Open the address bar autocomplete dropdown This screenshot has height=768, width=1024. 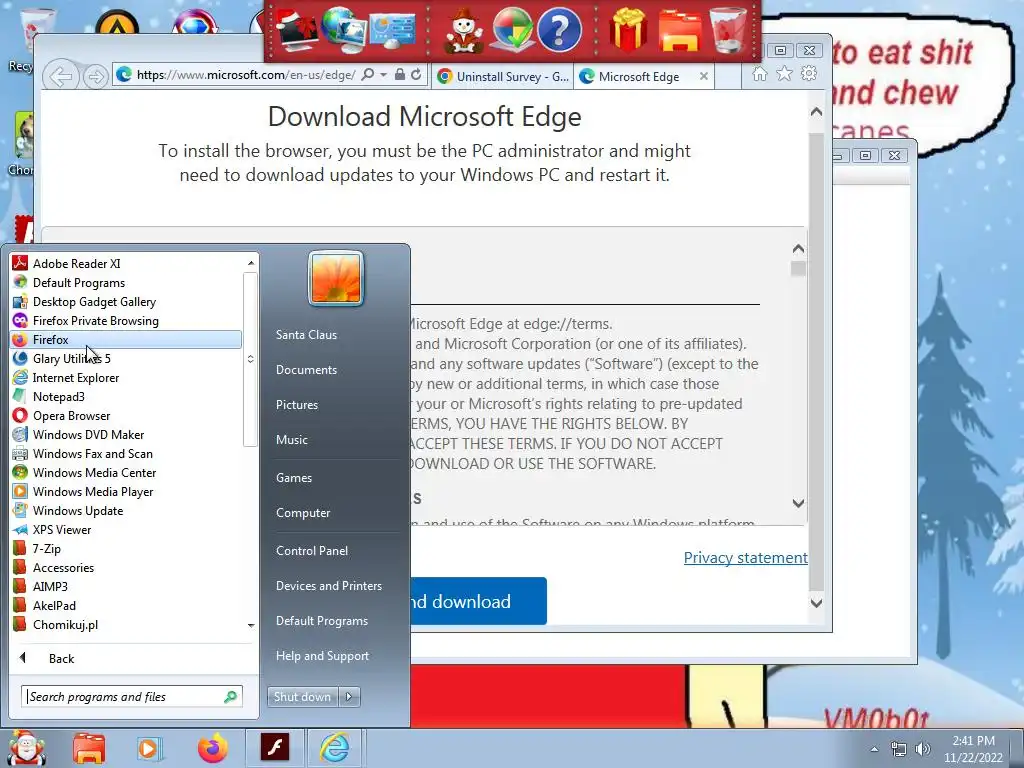(383, 75)
